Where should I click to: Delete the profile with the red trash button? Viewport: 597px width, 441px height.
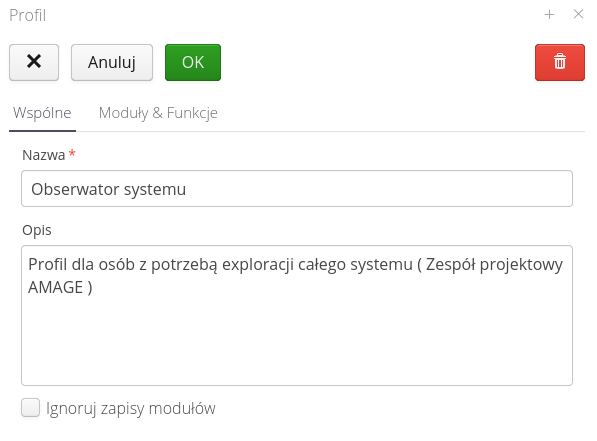pyautogui.click(x=560, y=62)
